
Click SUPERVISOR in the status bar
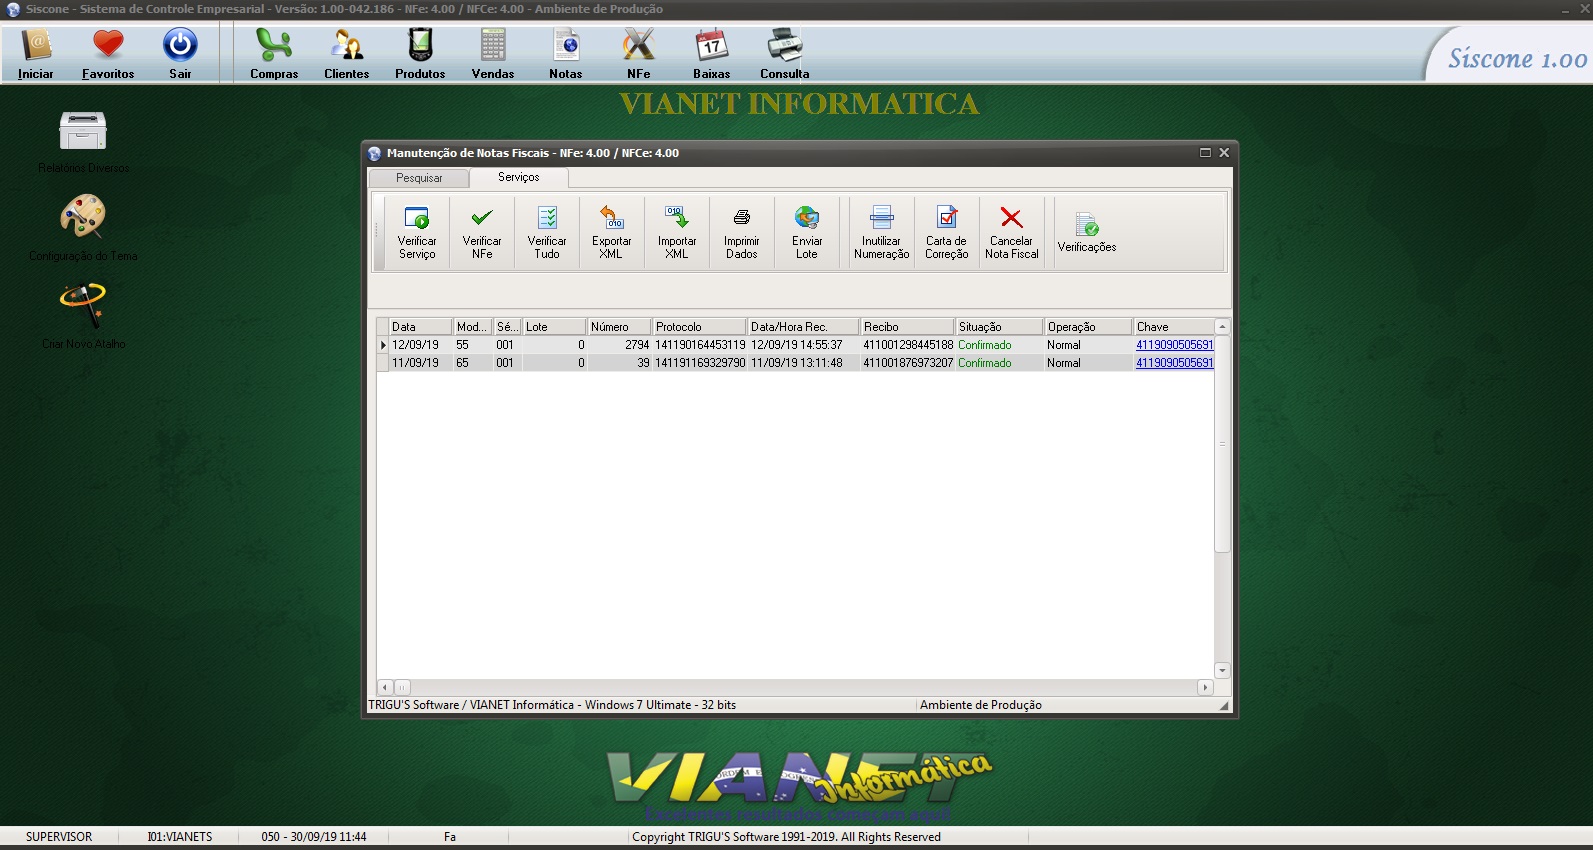[59, 837]
